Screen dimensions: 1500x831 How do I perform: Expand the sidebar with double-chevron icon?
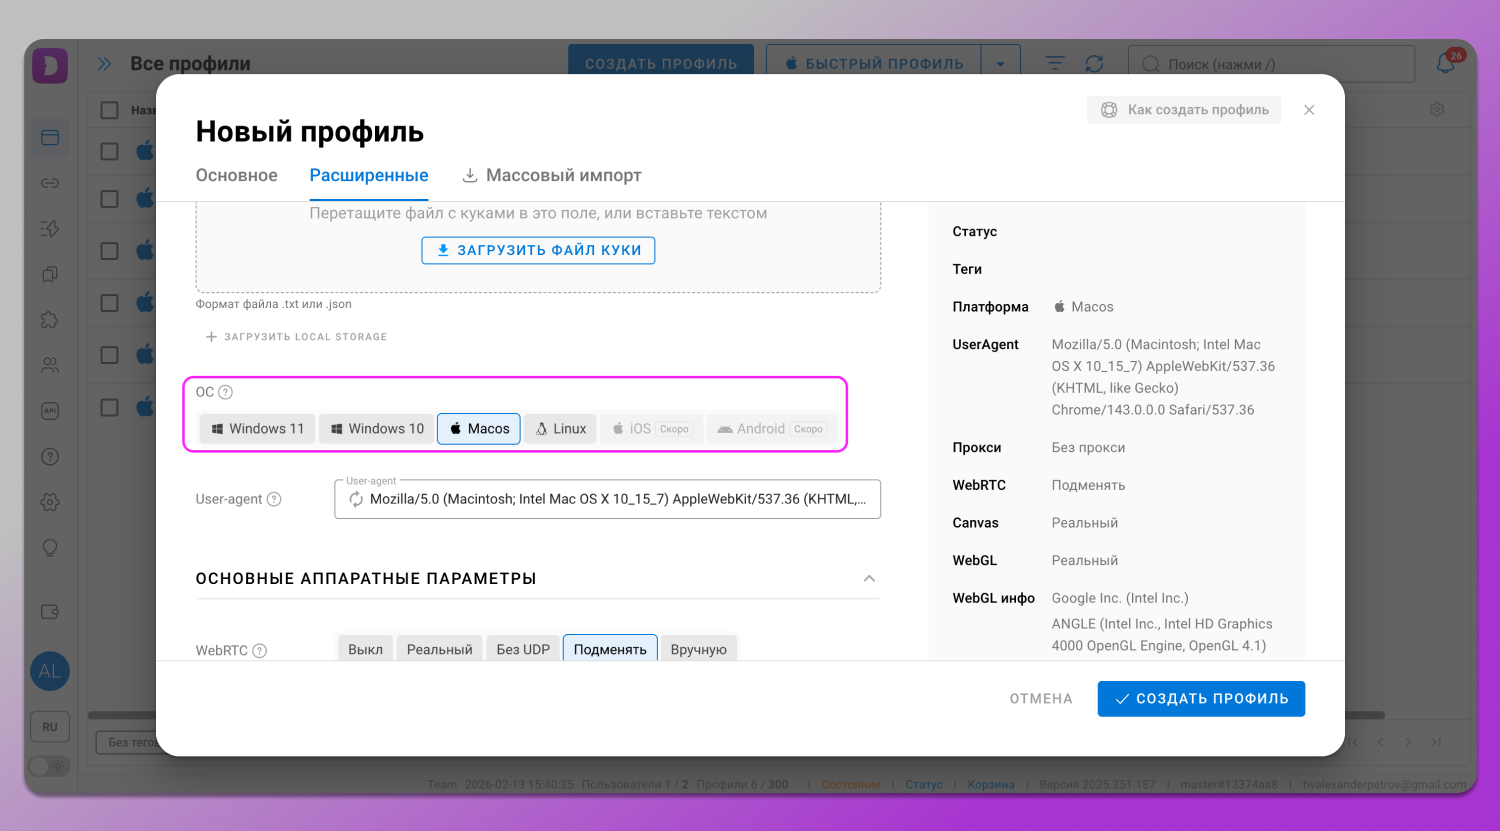coord(104,64)
